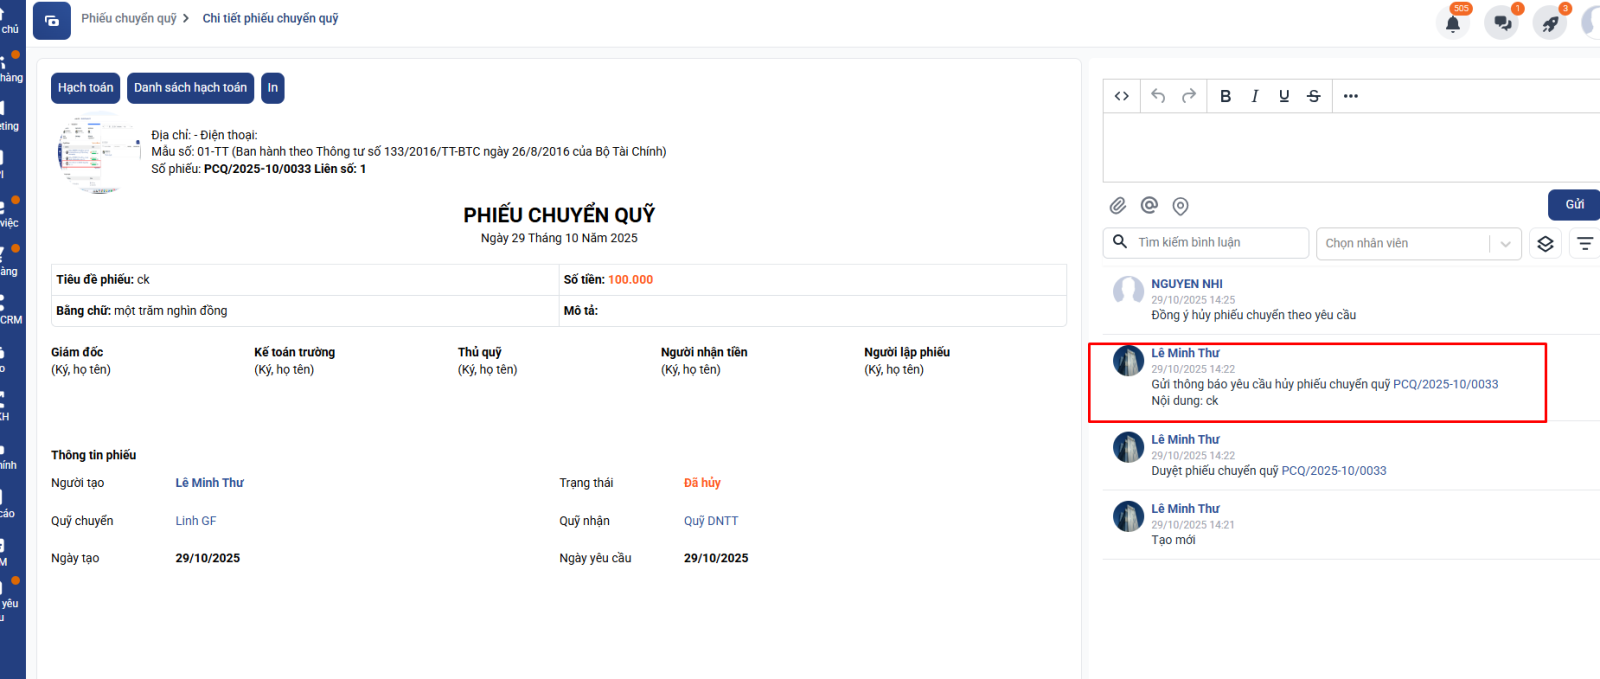Click the location pin icon
1600x679 pixels.
pyautogui.click(x=1180, y=206)
